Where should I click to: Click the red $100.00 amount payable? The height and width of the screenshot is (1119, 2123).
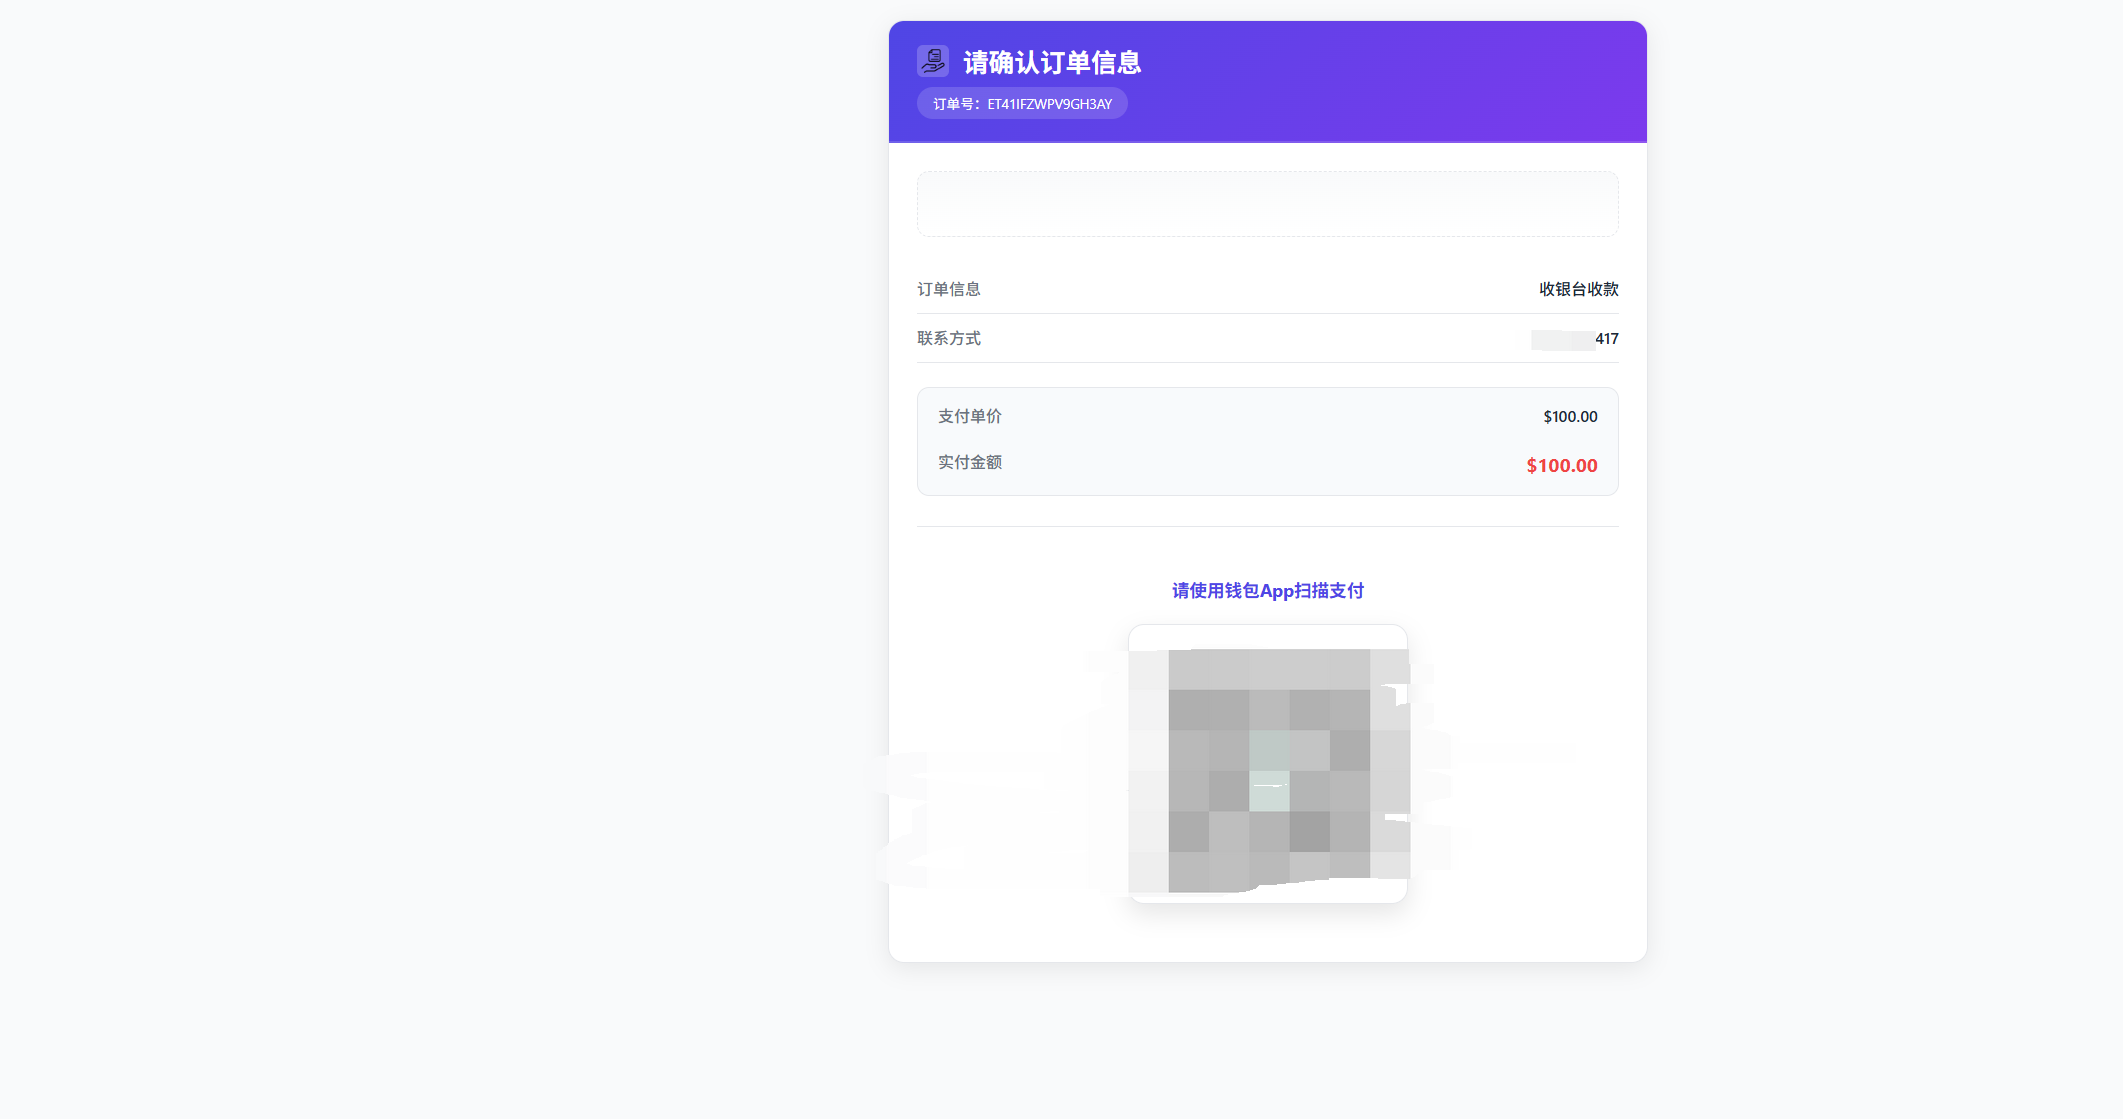[x=1561, y=466]
